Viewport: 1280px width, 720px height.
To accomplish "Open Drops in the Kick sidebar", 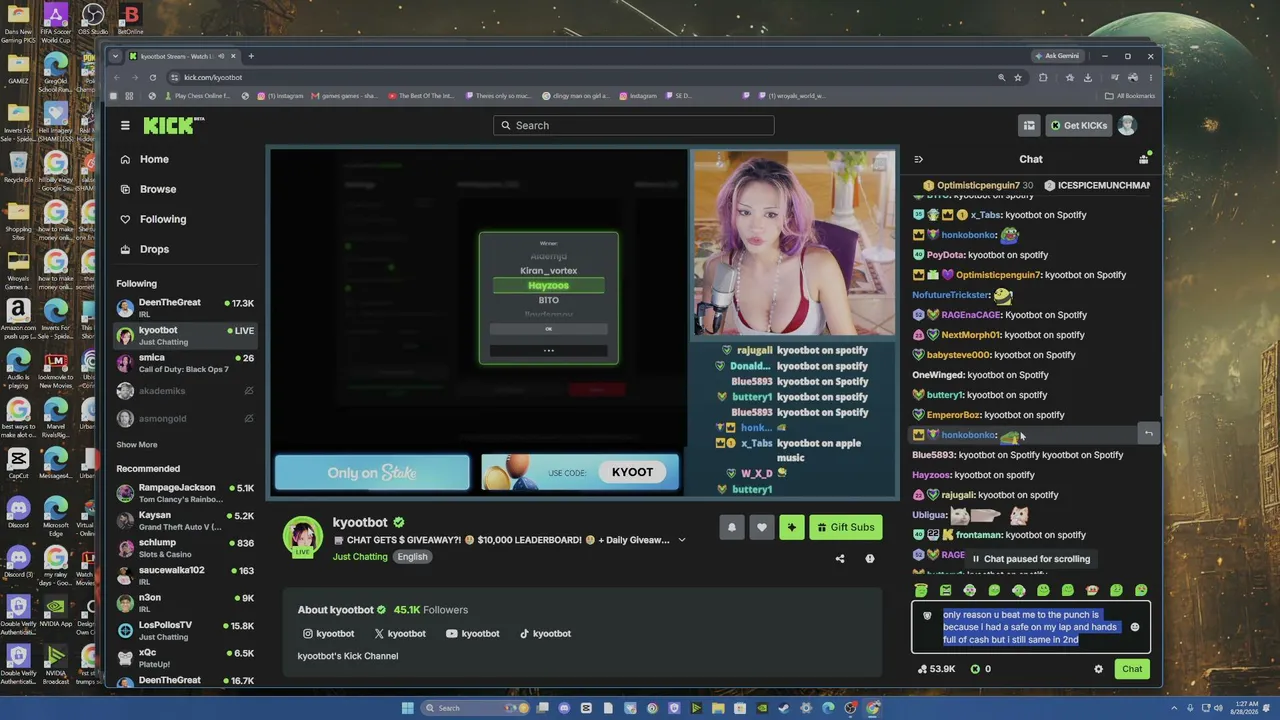I will (x=154, y=249).
